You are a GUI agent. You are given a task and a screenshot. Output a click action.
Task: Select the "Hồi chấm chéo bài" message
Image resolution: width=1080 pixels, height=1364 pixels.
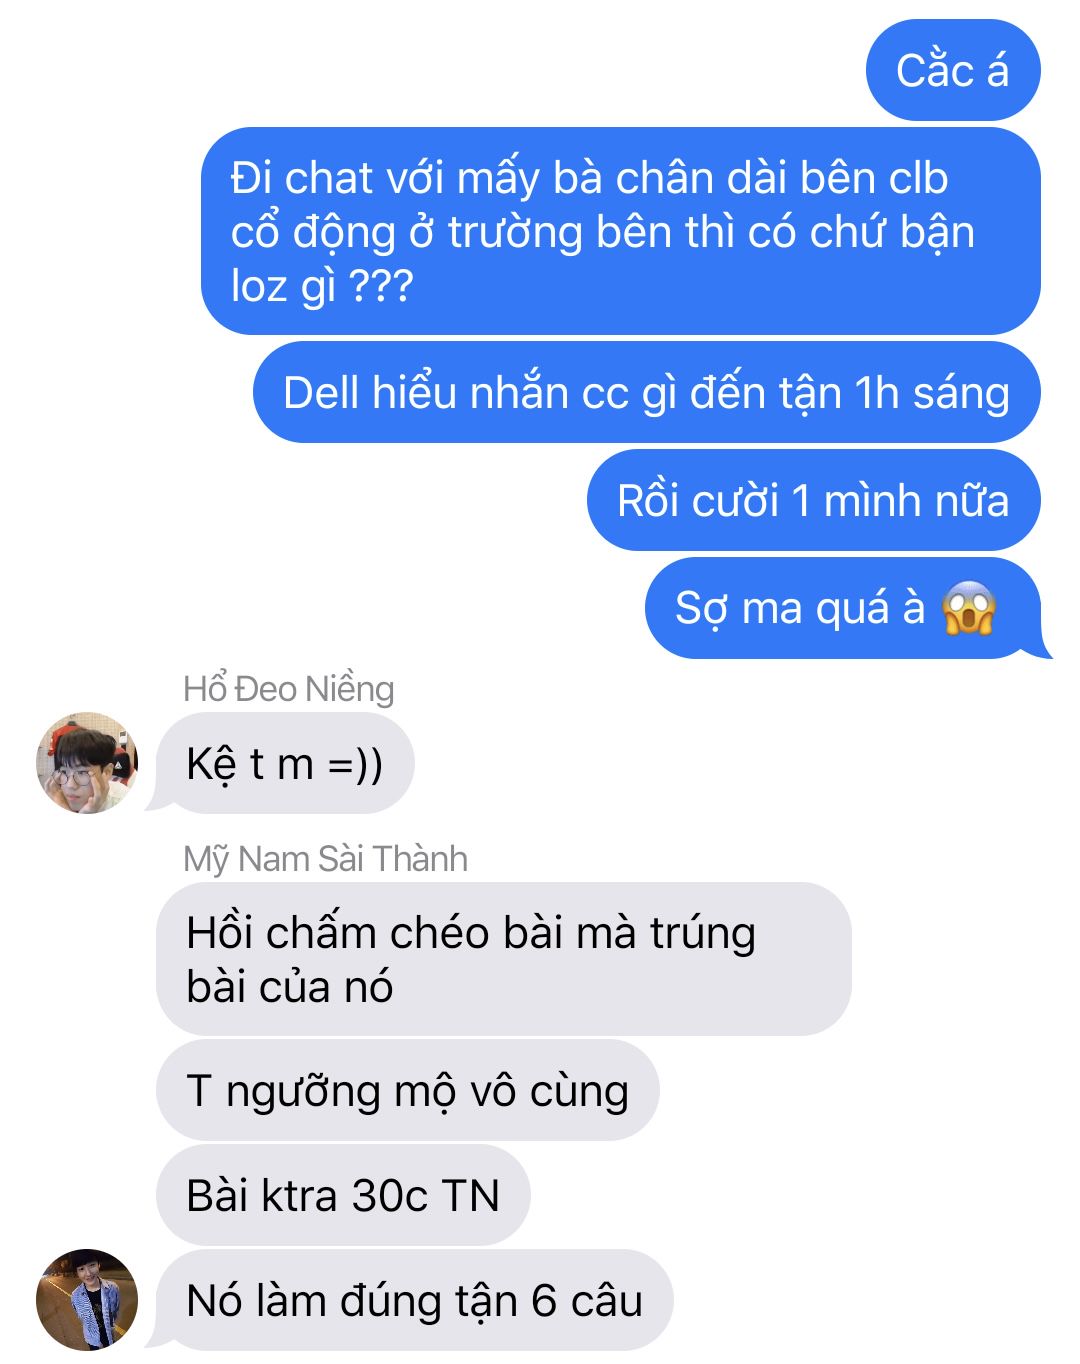[x=504, y=959]
